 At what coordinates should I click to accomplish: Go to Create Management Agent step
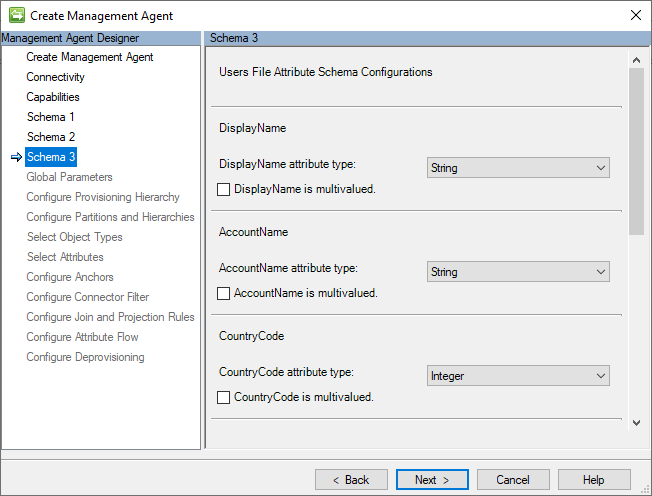coord(89,57)
